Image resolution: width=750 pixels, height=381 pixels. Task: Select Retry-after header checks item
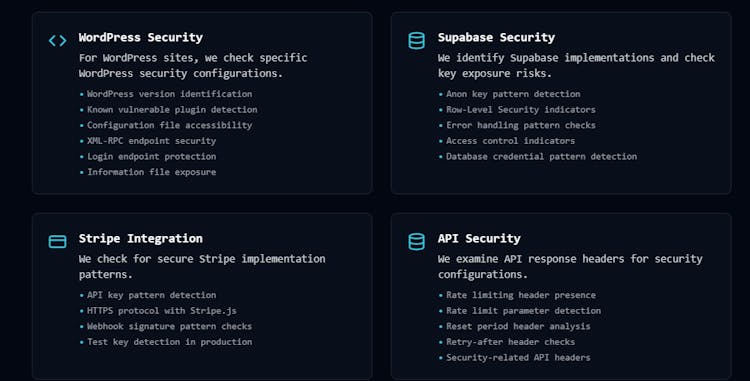(510, 342)
